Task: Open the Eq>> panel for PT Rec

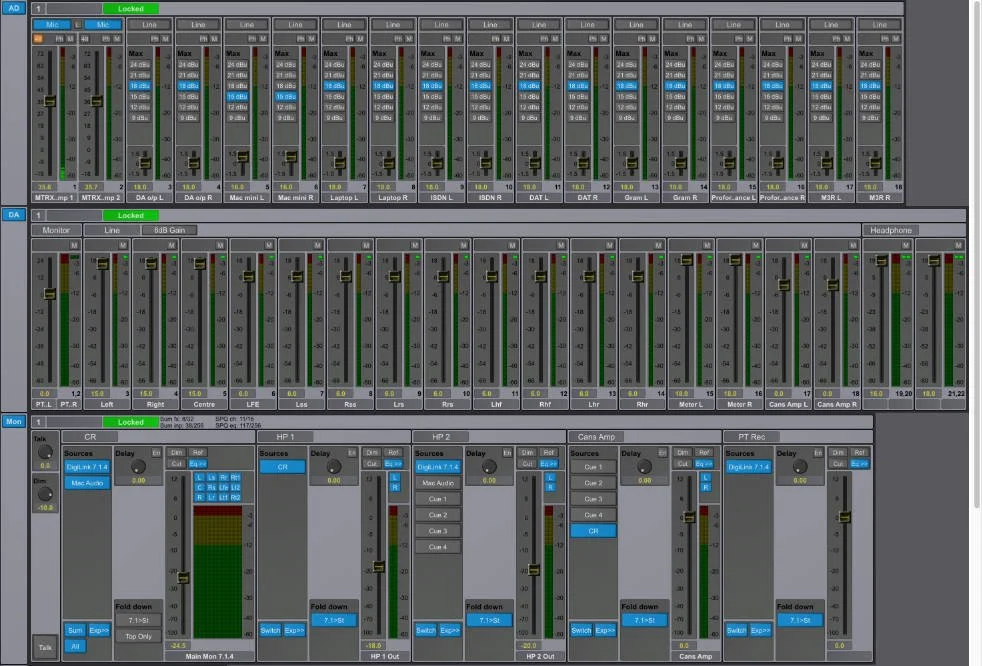Action: (x=859, y=464)
